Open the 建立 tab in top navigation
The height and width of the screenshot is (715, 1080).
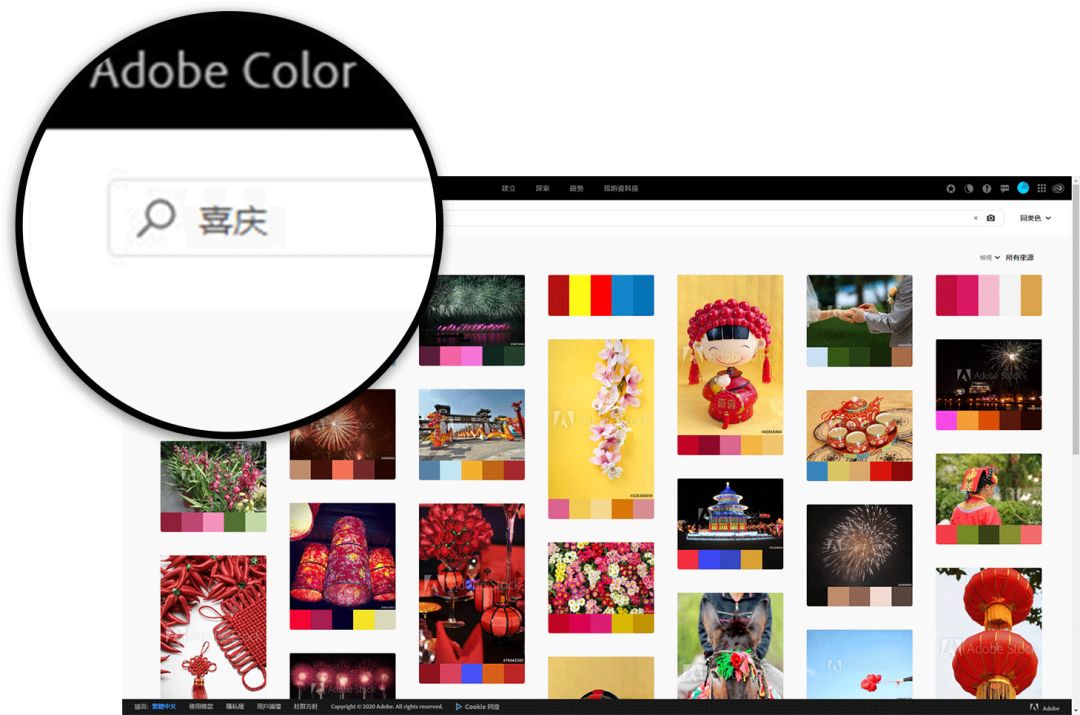(x=509, y=188)
